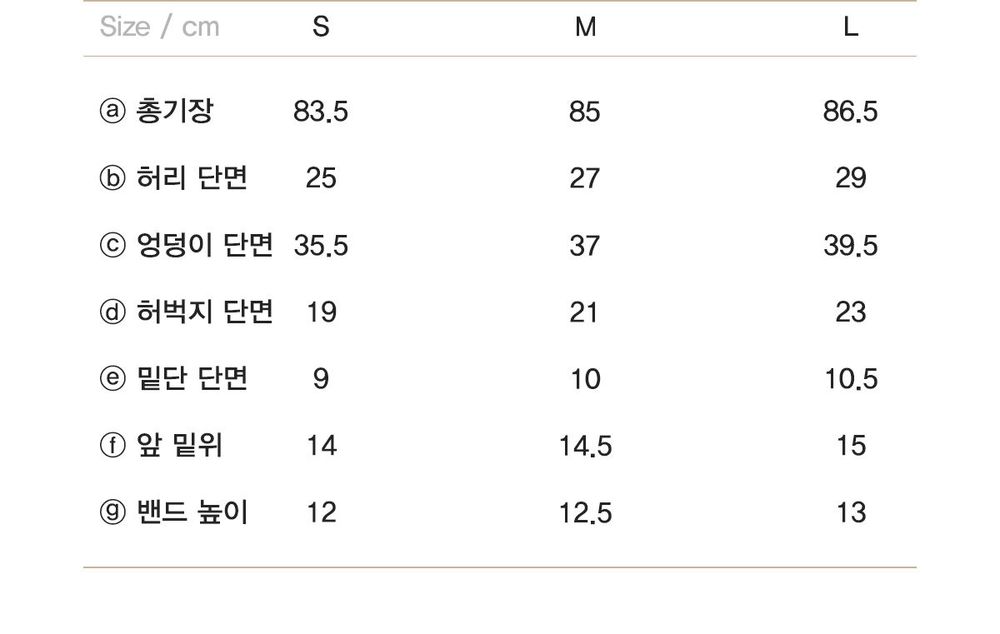This screenshot has height=634, width=1000.
Task: Click the circled d icon beside 허벅지 단면
Action: [113, 312]
